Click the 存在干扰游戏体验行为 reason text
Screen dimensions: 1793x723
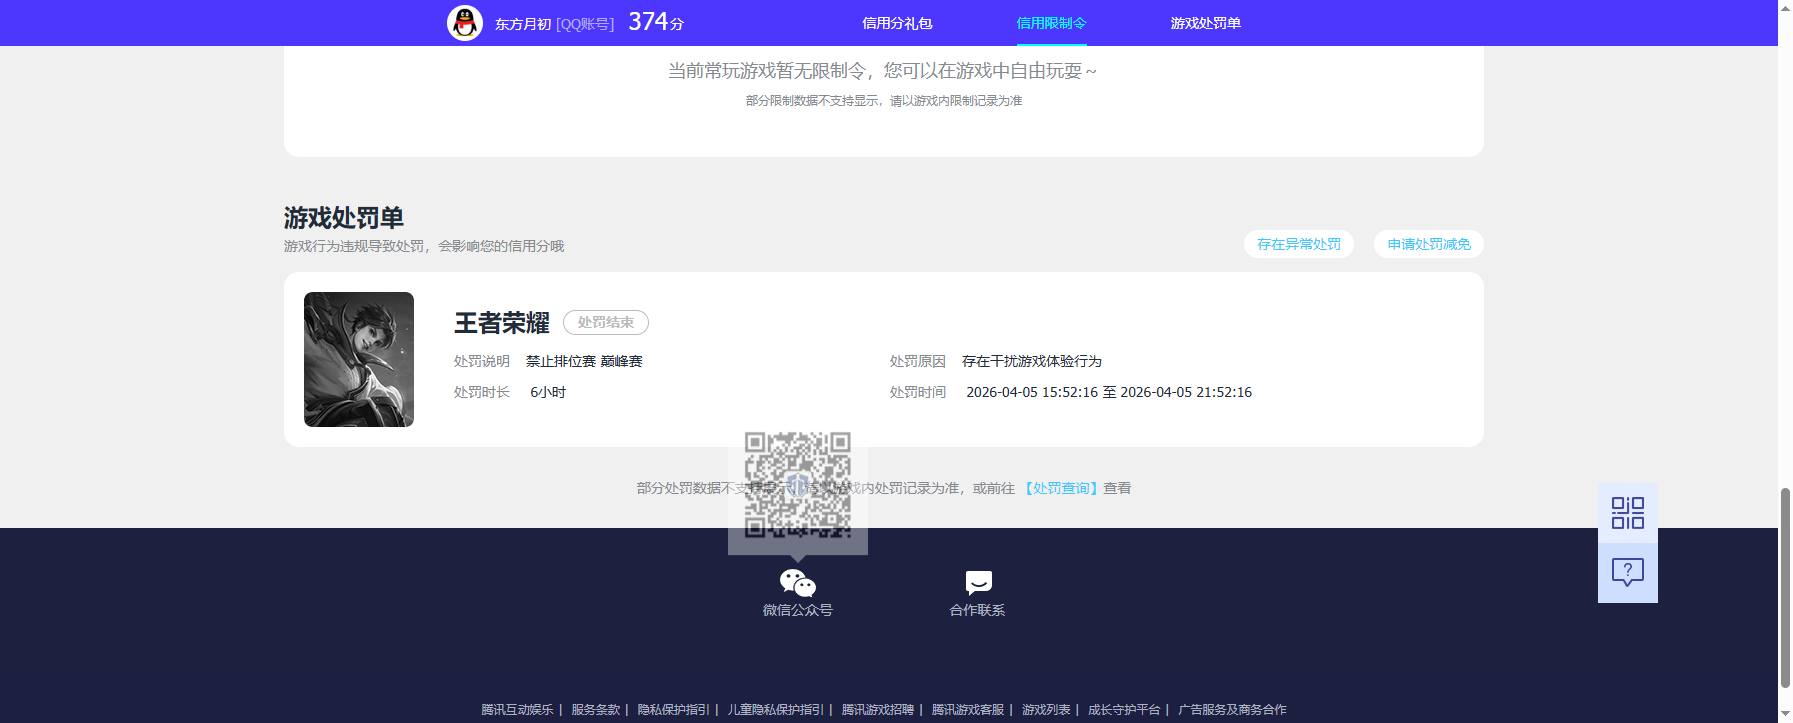pyautogui.click(x=1032, y=361)
